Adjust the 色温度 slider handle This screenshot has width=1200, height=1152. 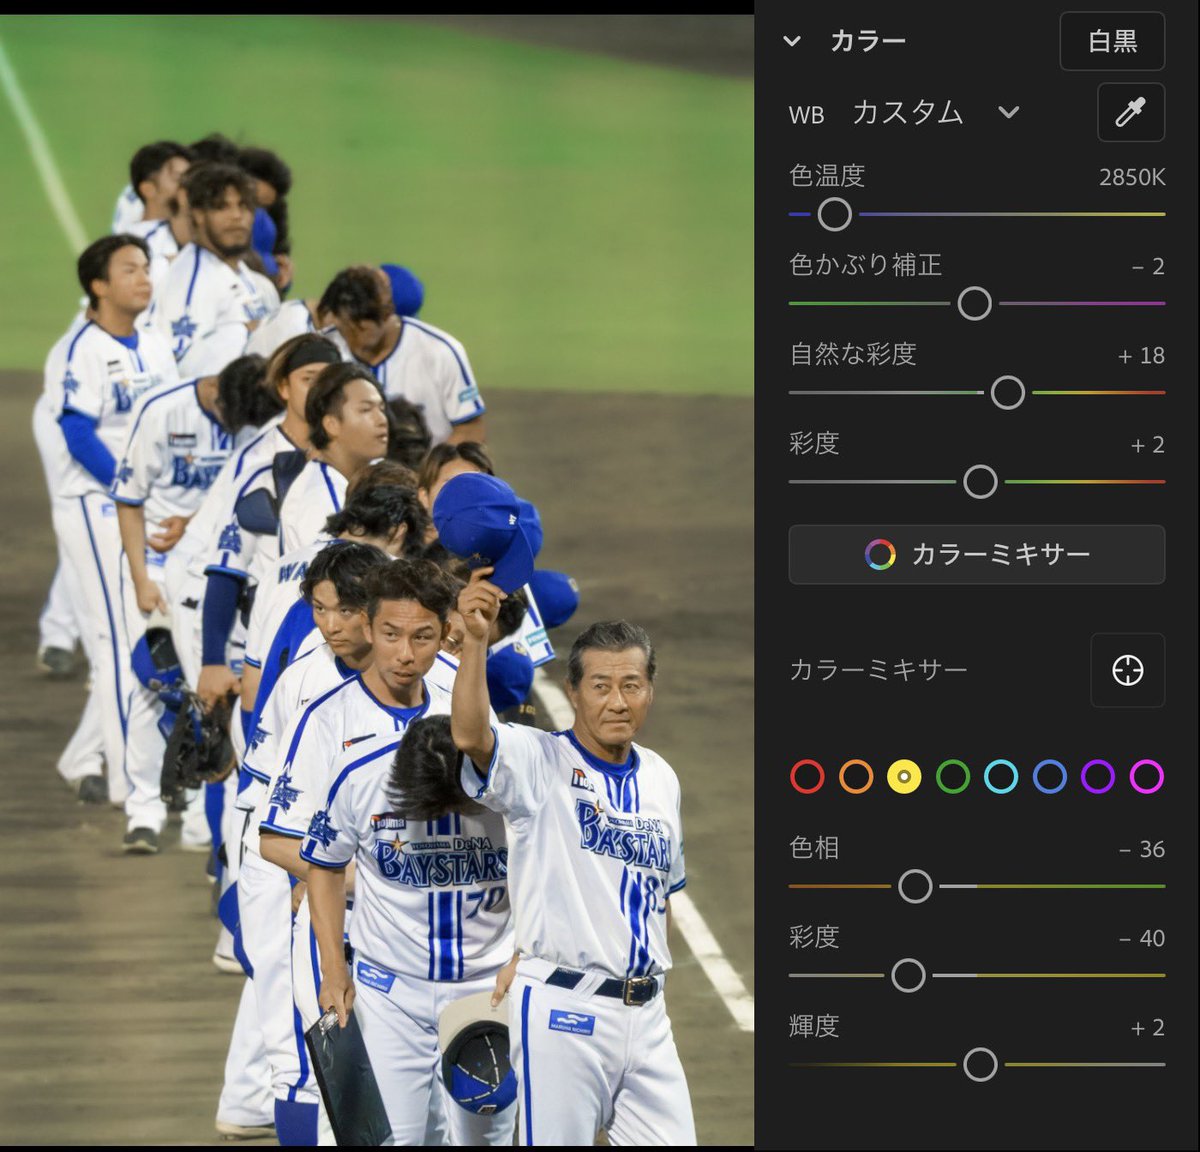tap(834, 214)
